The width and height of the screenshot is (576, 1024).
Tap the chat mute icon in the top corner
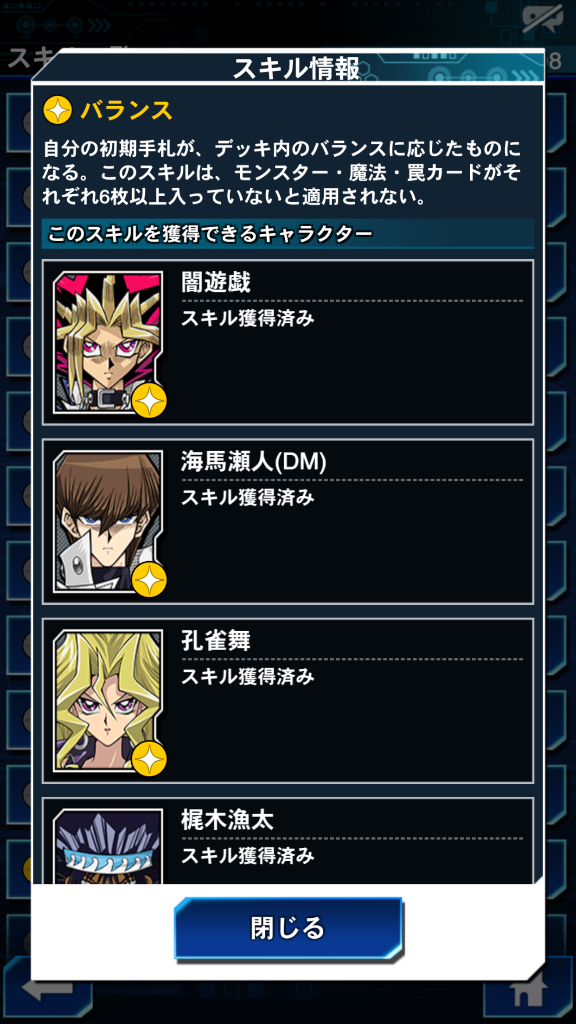(541, 20)
